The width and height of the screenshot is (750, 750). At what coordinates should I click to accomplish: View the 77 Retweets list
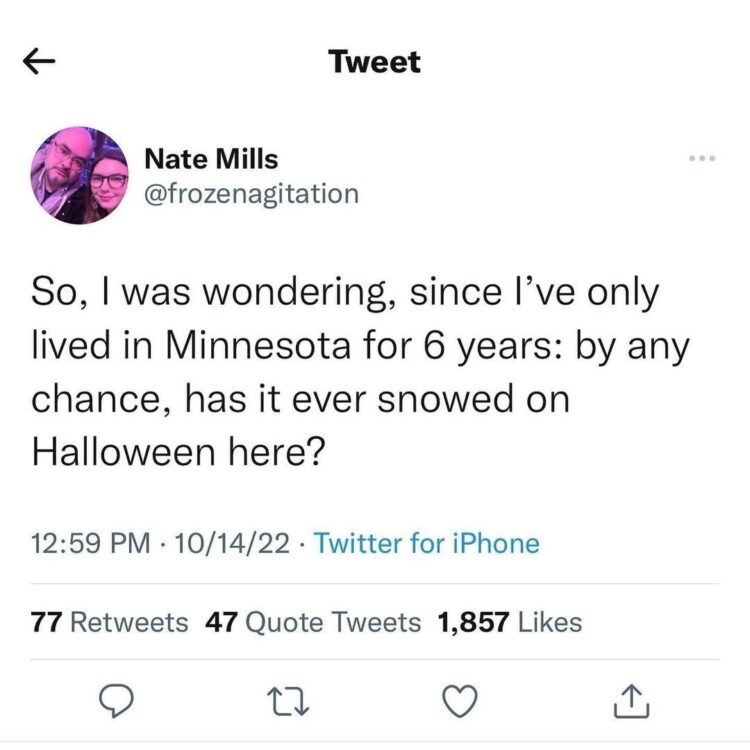110,622
